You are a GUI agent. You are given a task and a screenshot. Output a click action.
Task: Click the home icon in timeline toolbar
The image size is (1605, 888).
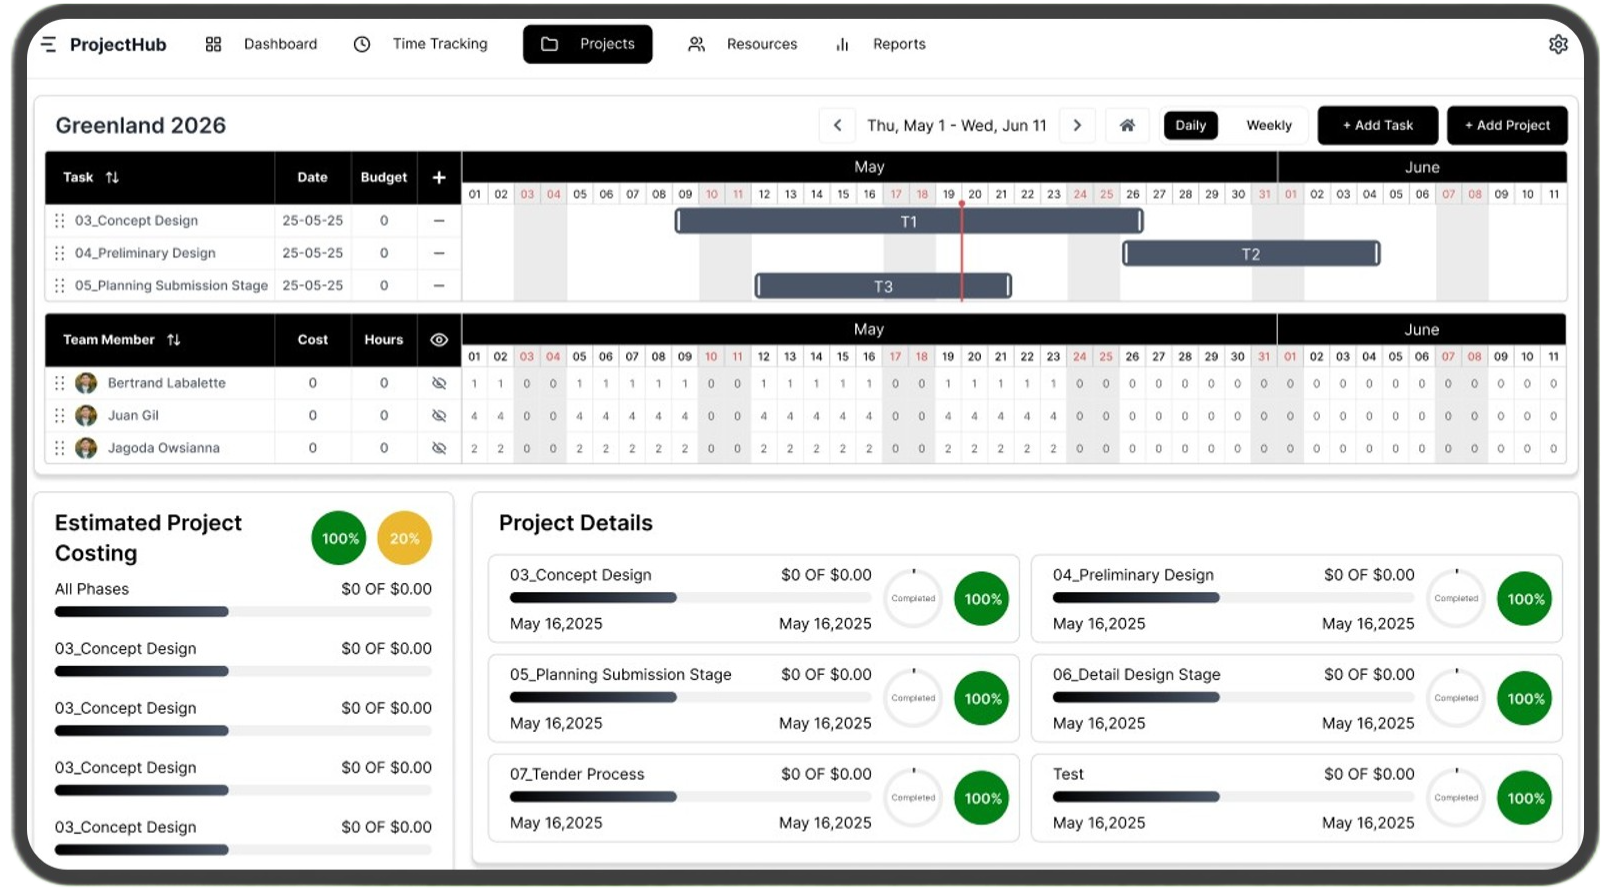tap(1127, 125)
